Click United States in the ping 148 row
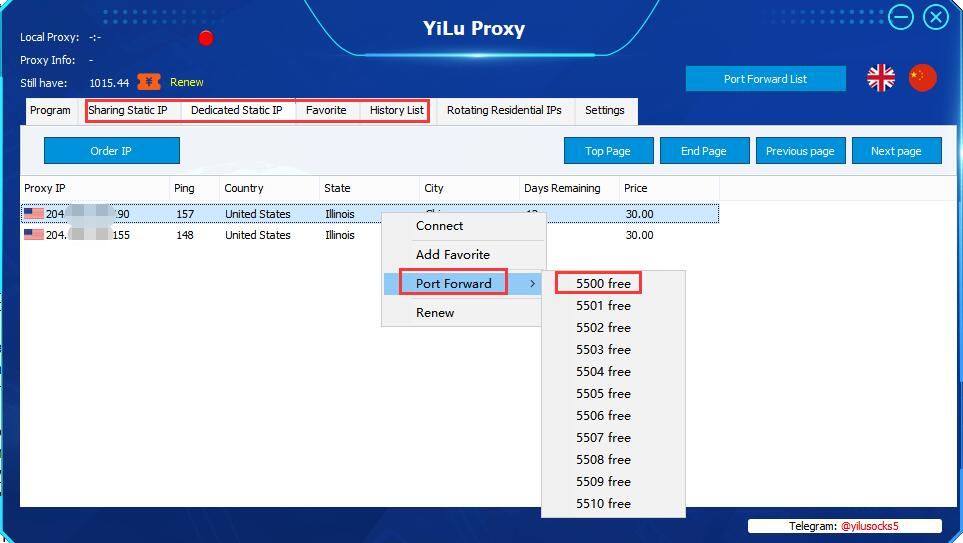Viewport: 963px width, 543px height. coord(257,235)
